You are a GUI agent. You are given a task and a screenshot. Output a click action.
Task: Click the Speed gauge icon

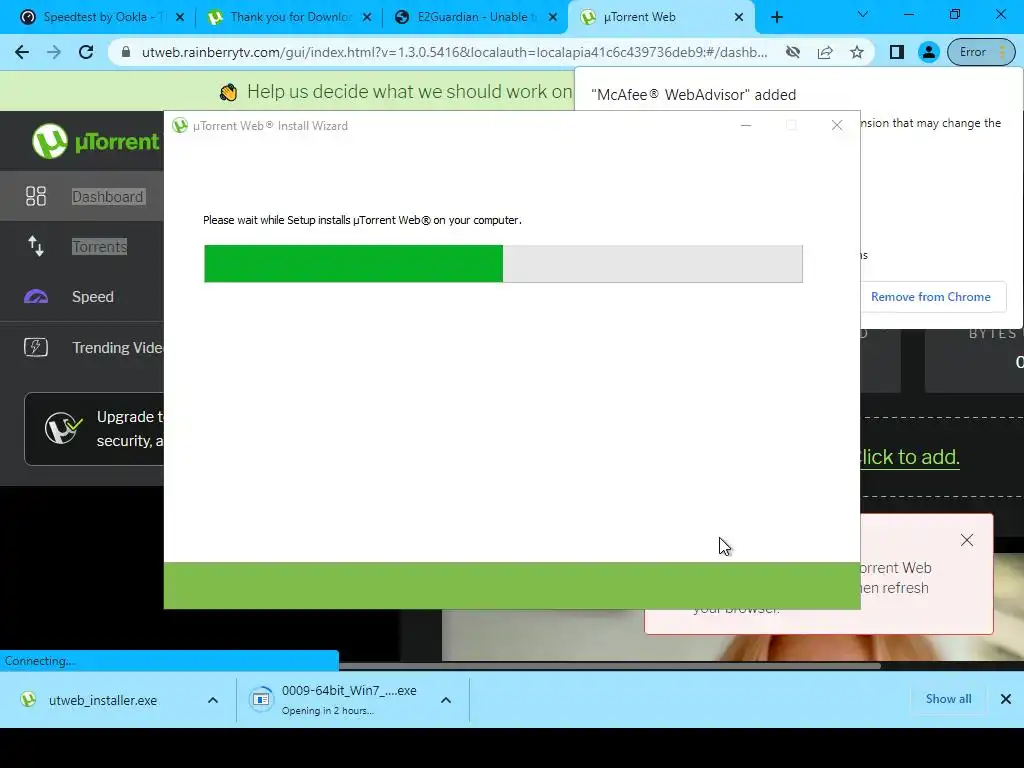tap(36, 296)
